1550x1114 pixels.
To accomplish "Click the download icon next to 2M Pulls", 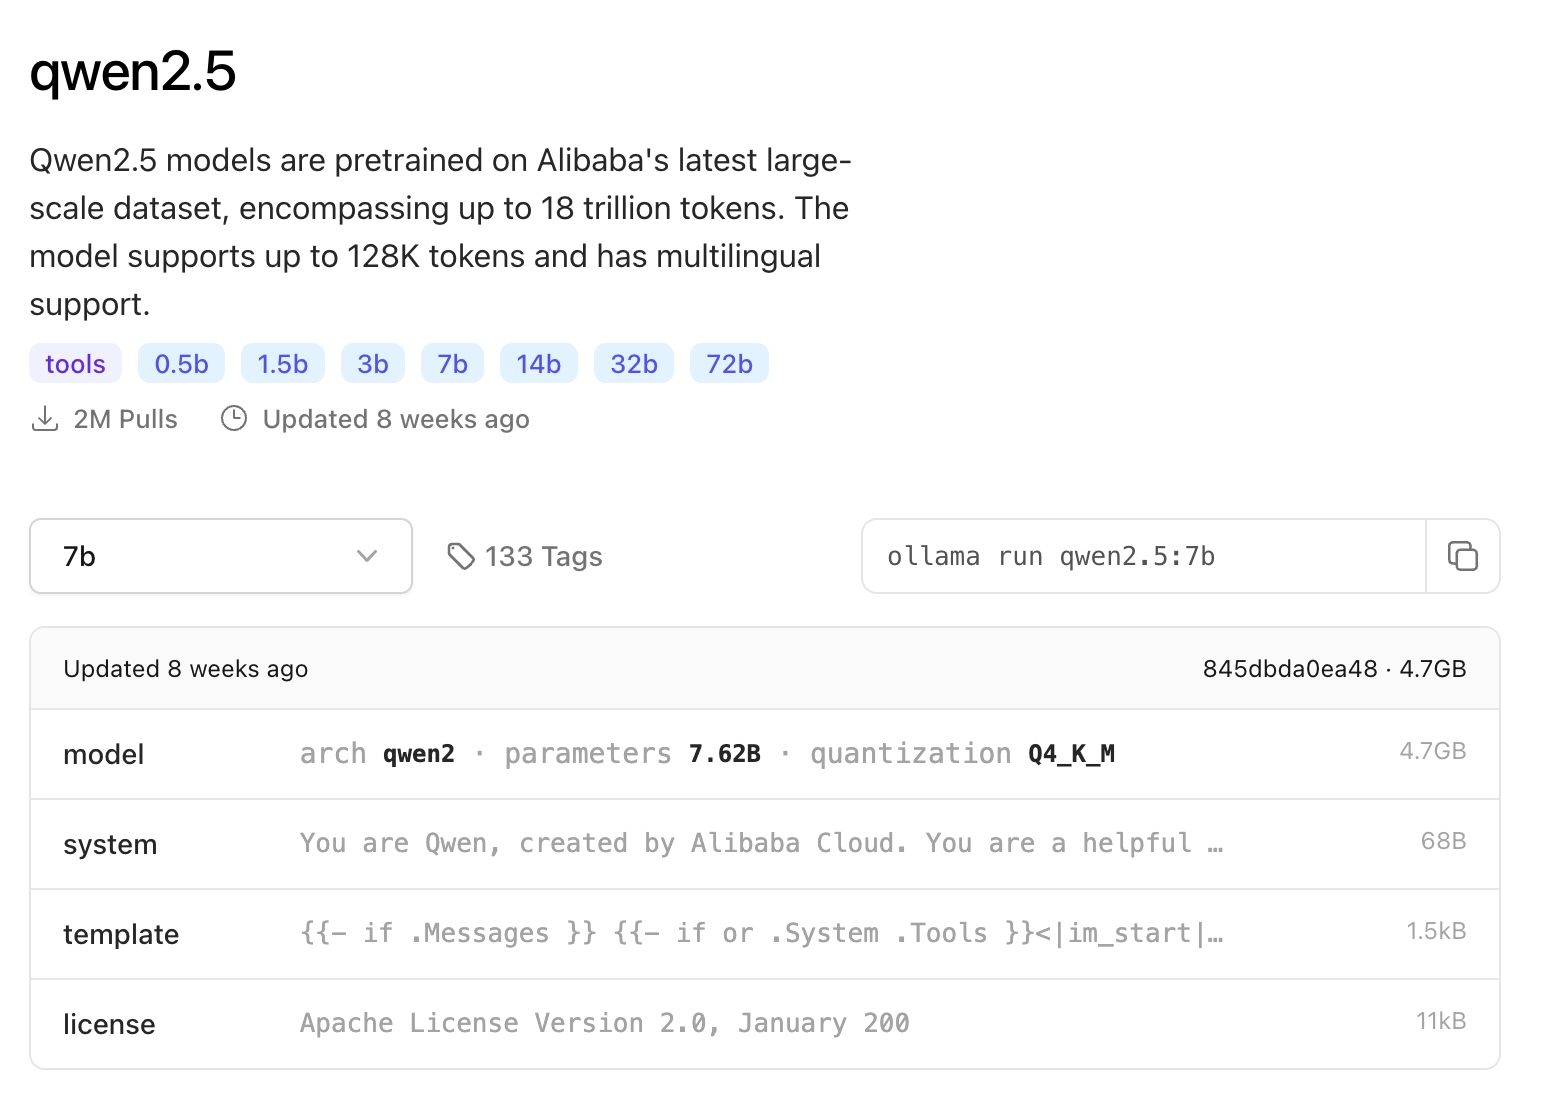I will (45, 419).
